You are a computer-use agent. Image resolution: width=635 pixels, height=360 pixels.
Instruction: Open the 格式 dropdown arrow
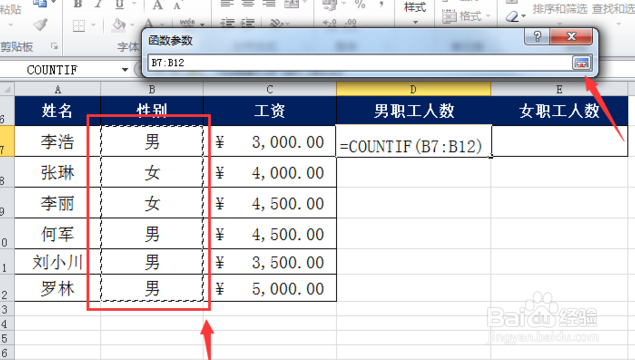488,16
